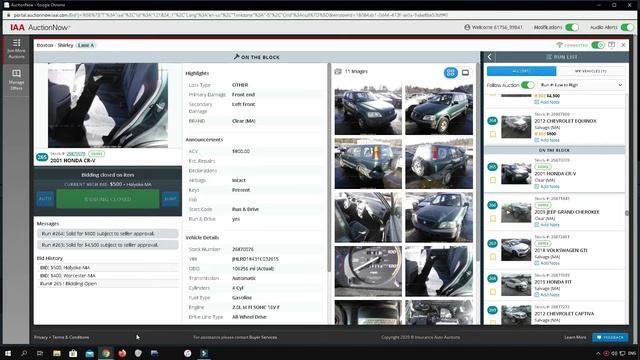
Task: Open the Privacy link in footer
Action: click(41, 337)
